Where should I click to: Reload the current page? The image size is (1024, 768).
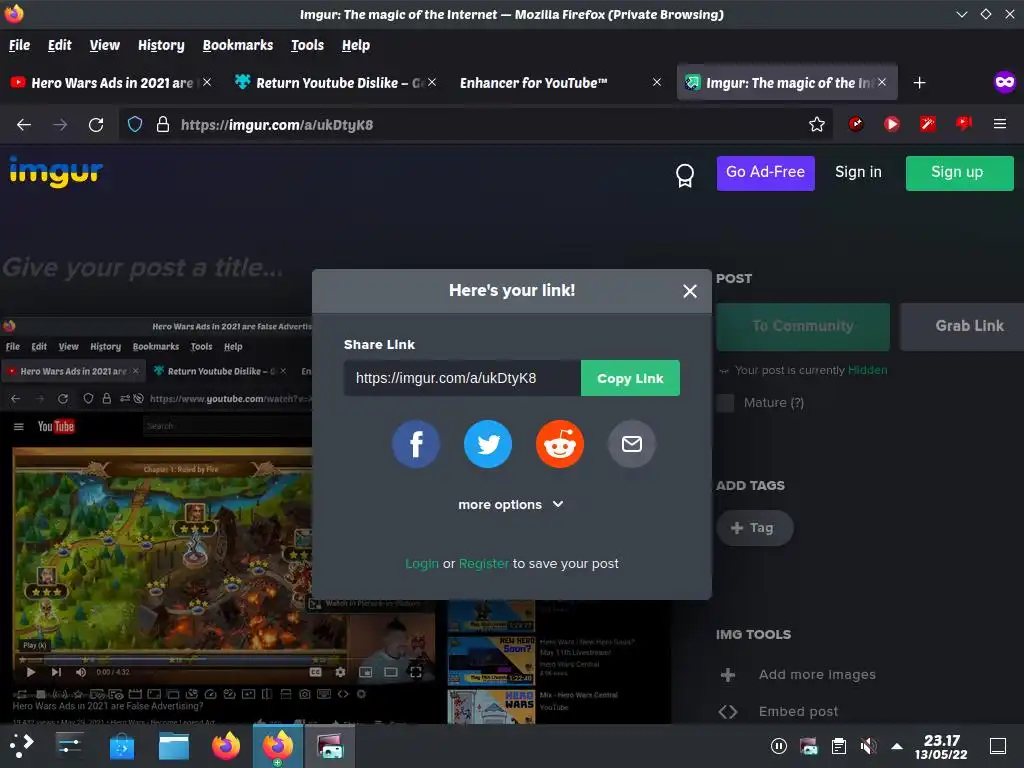[96, 125]
